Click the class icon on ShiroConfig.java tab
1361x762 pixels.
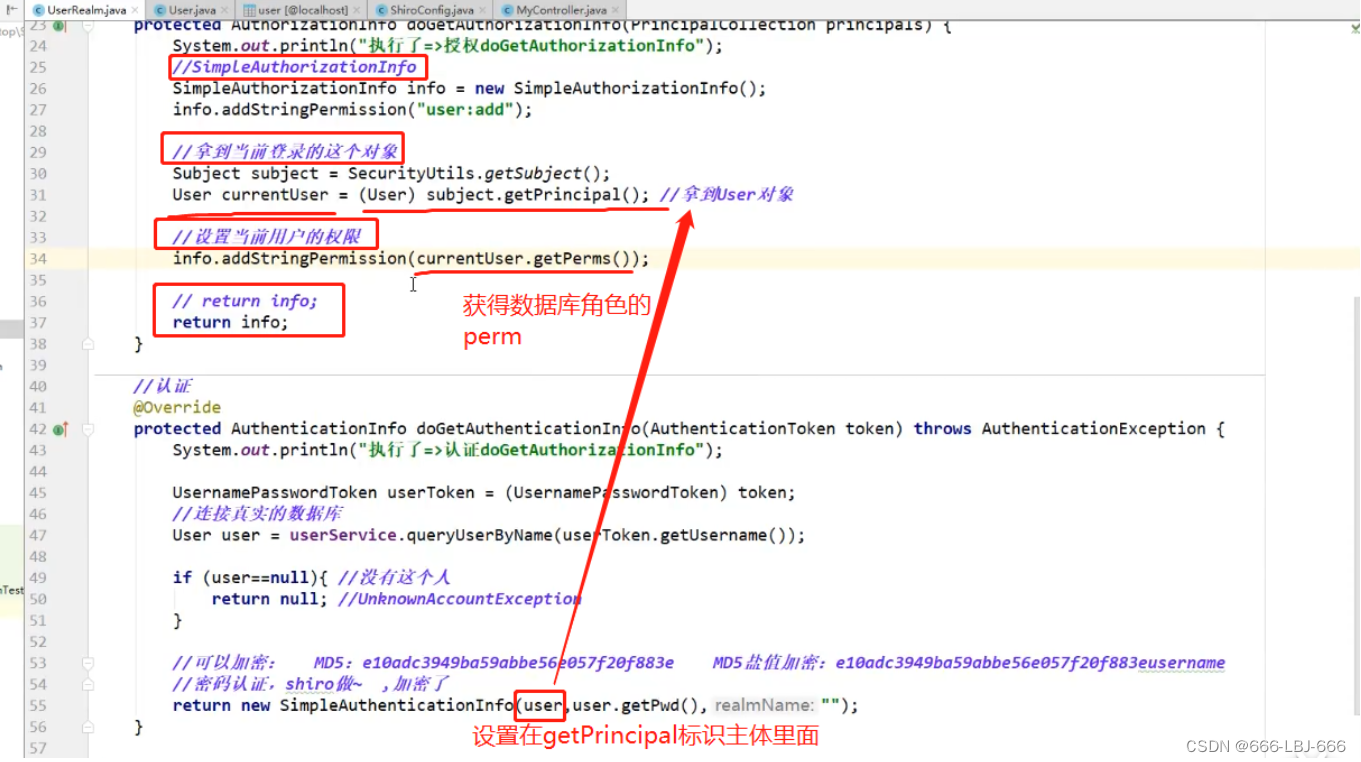coord(381,10)
